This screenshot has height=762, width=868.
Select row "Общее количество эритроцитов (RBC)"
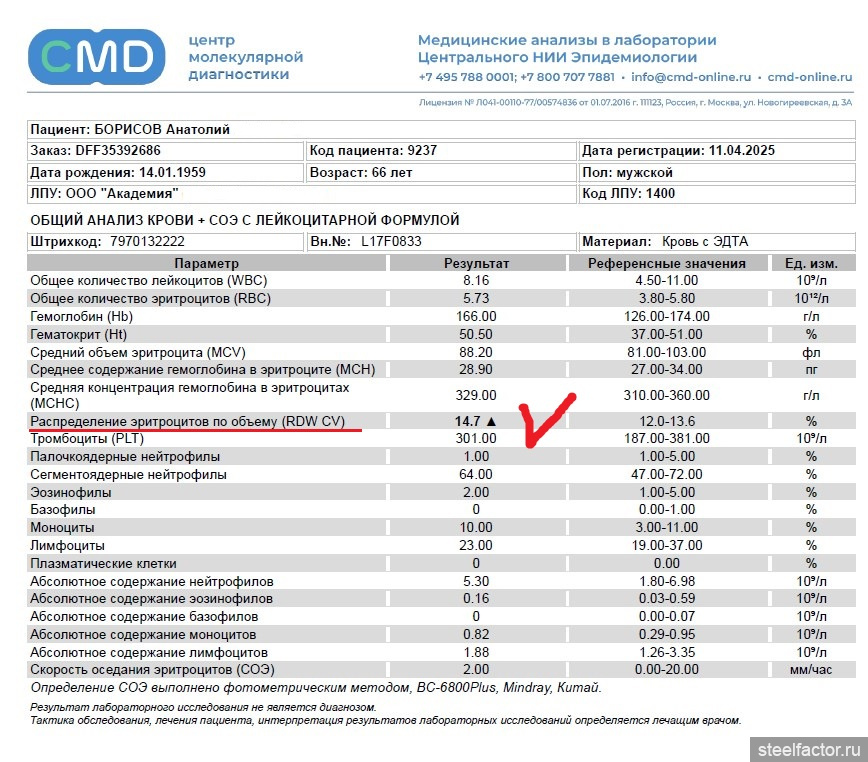[441, 299]
